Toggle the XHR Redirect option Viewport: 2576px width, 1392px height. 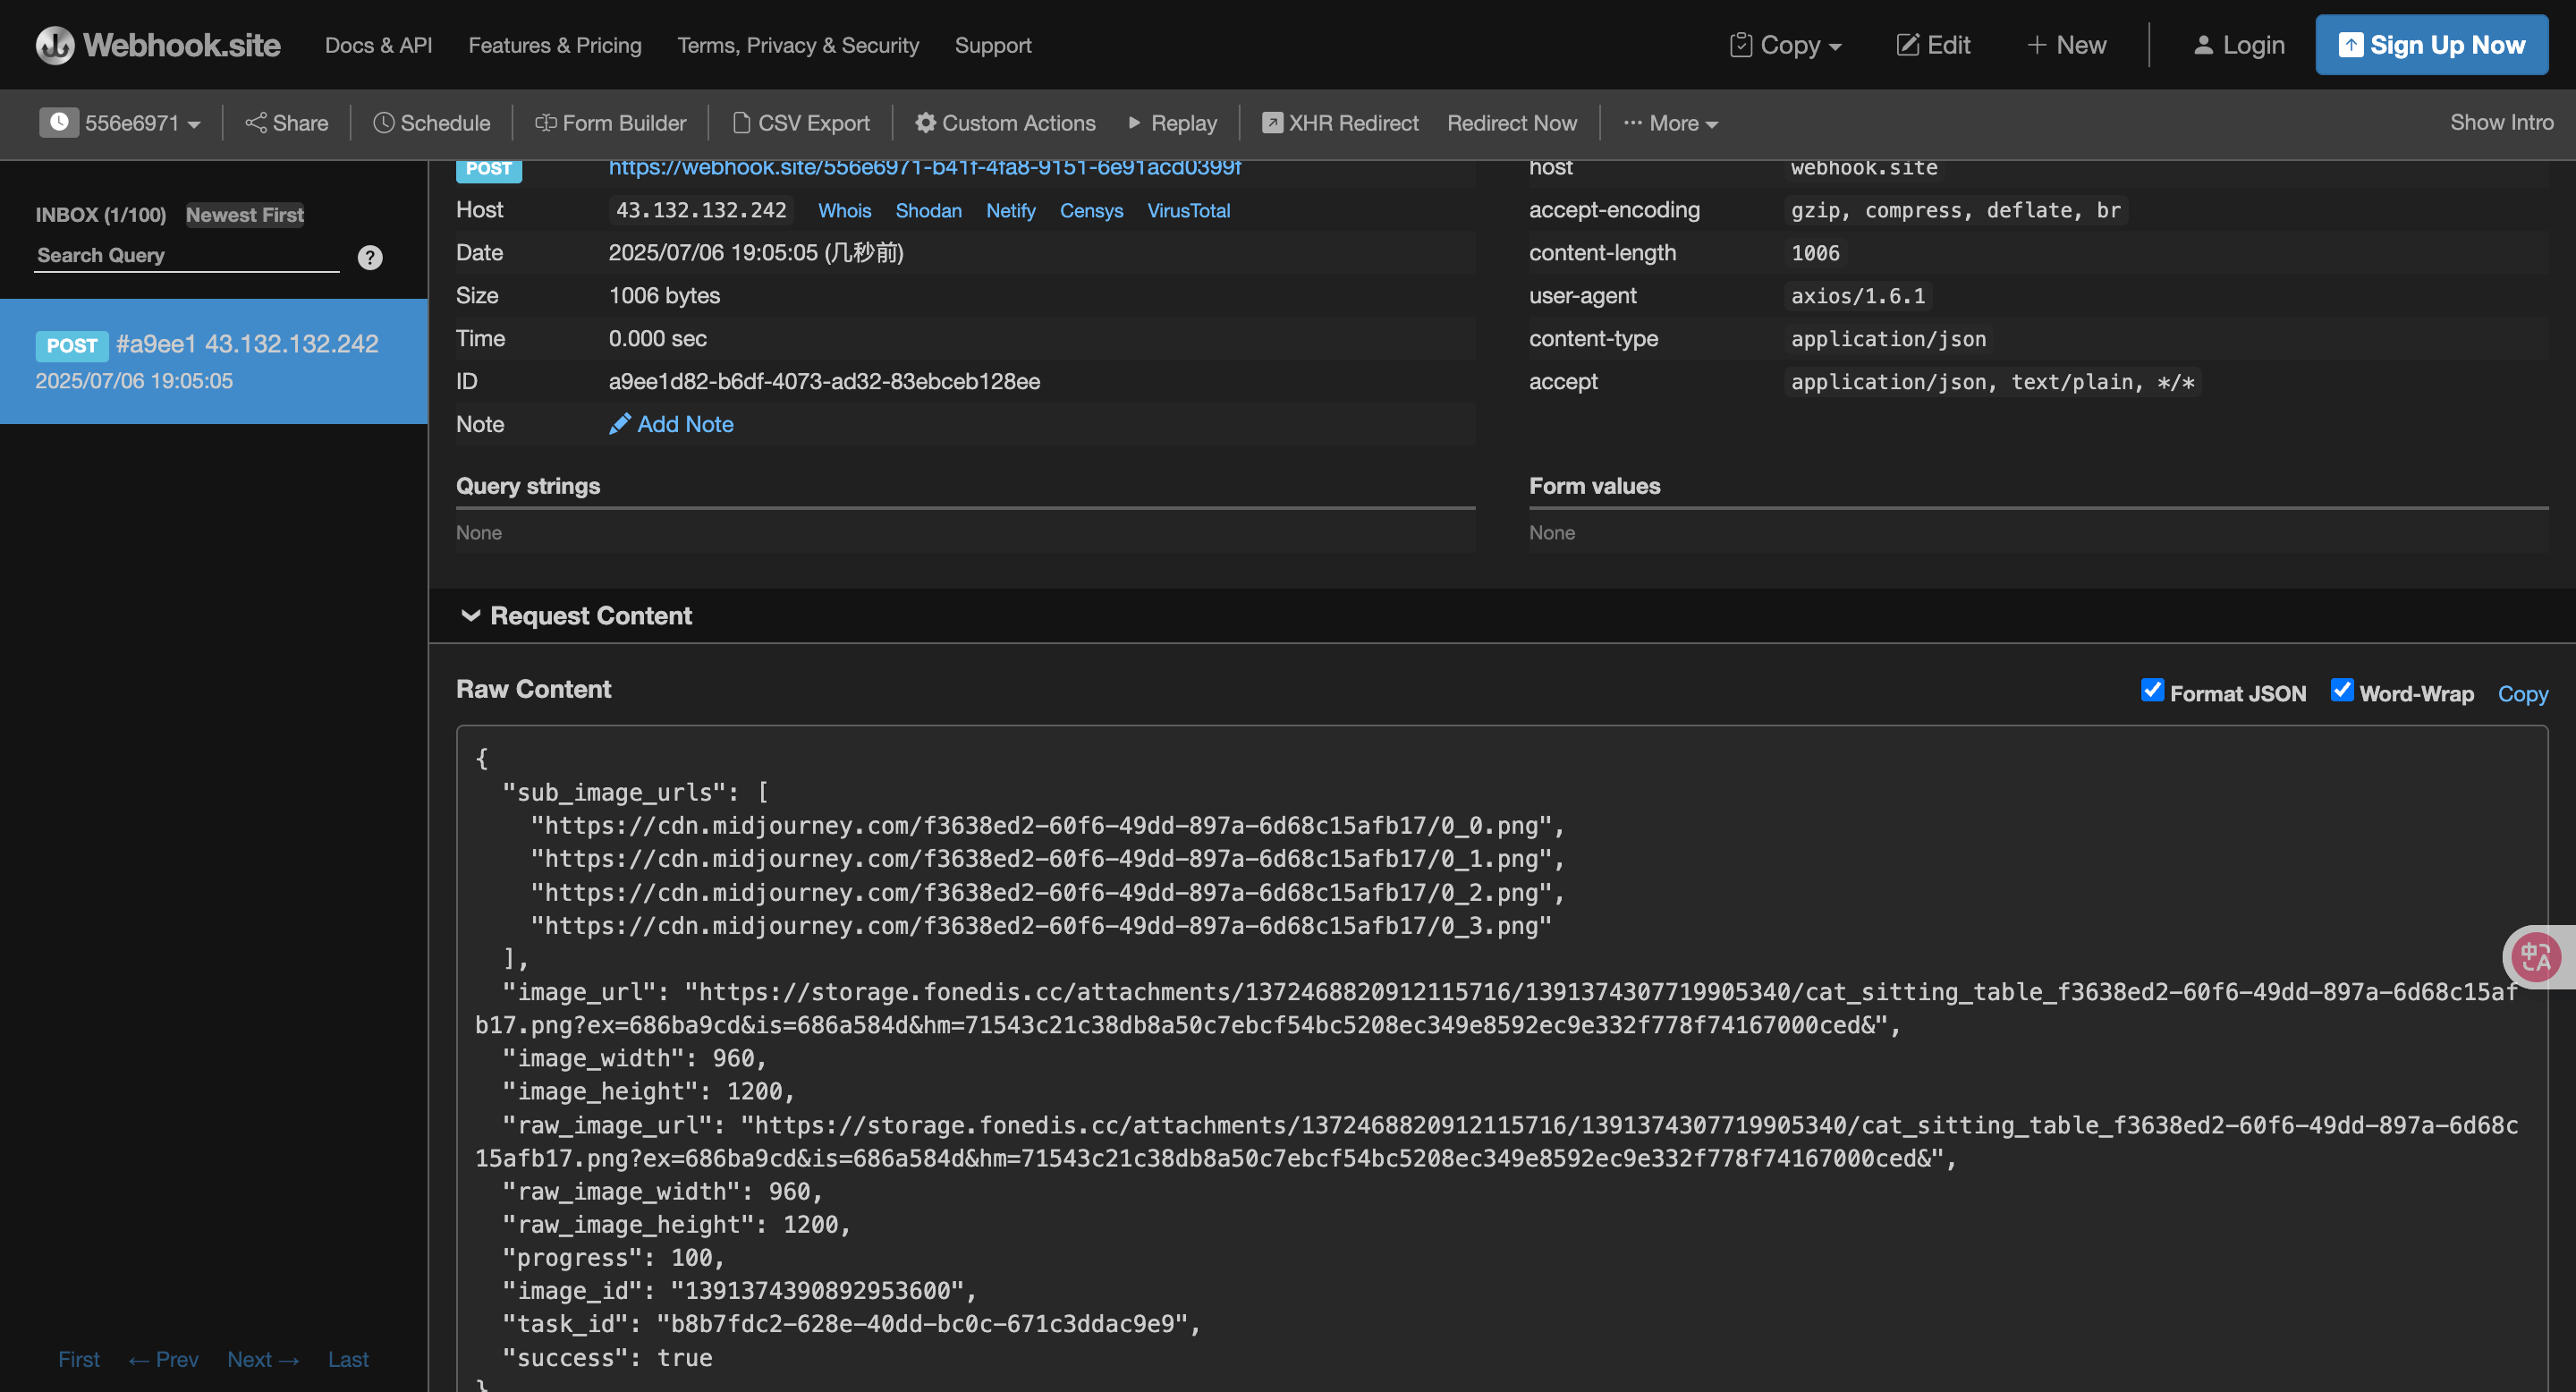[x=1339, y=123]
